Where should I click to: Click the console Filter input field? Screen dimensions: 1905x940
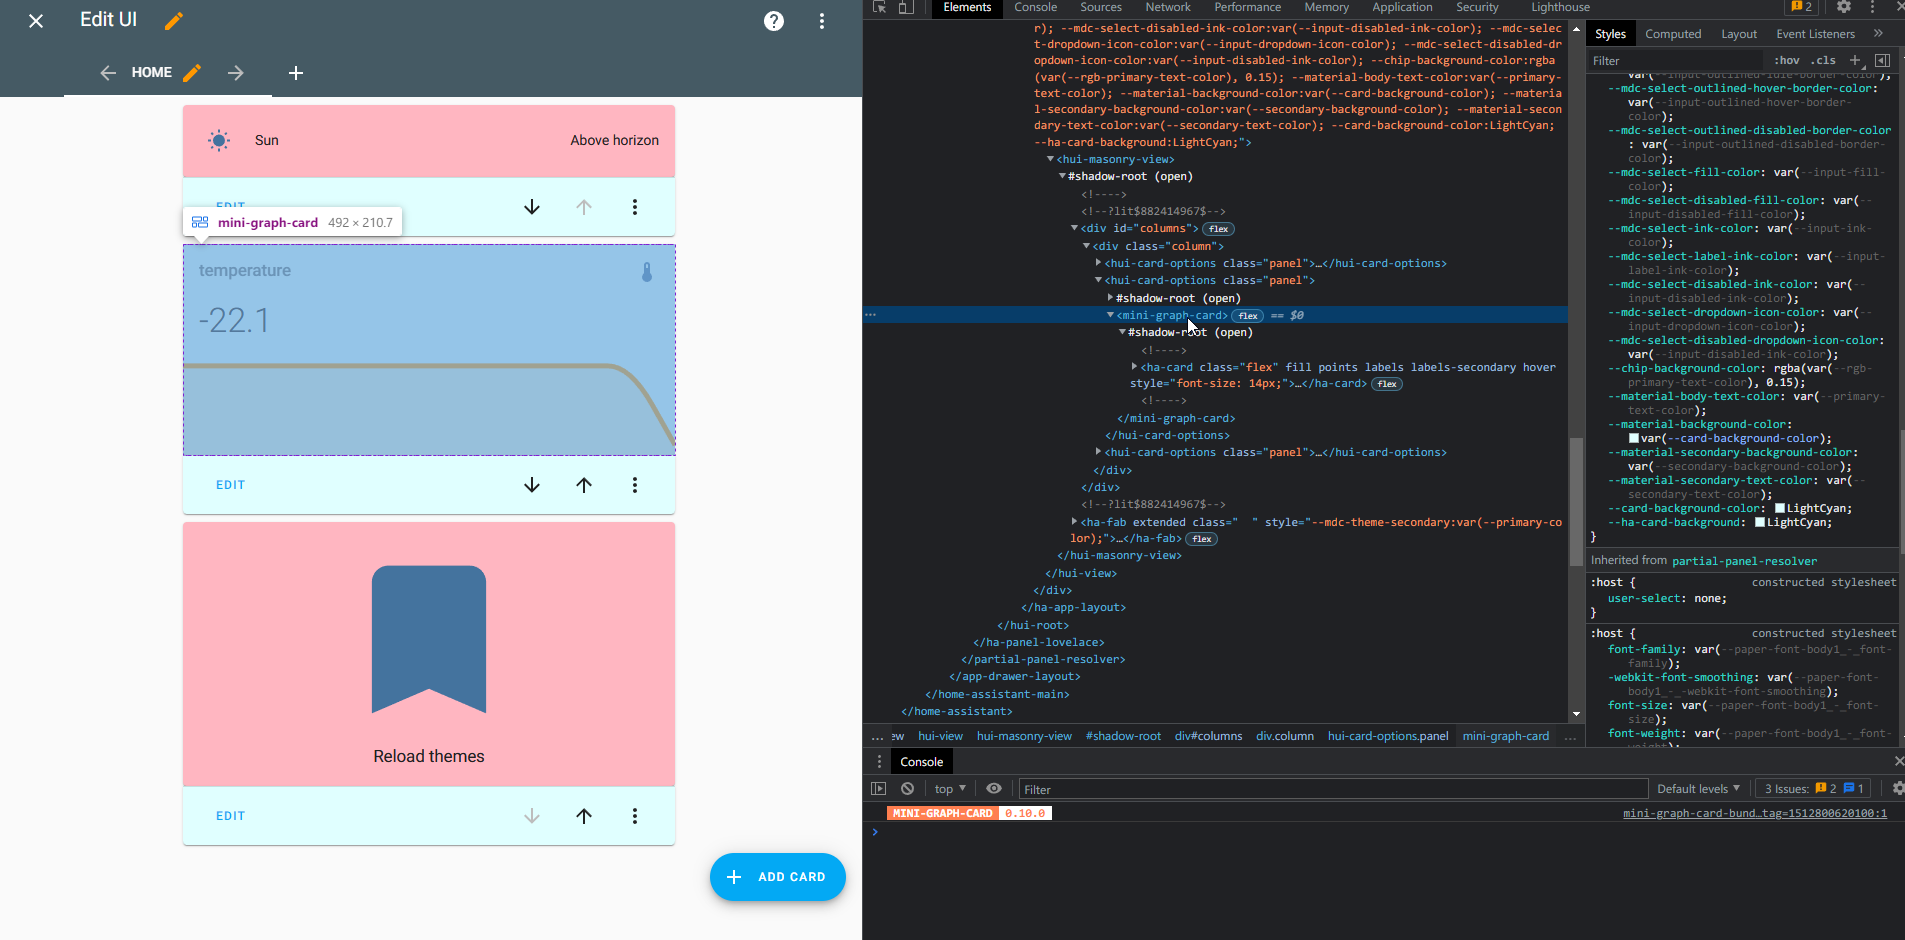pyautogui.click(x=1200, y=788)
